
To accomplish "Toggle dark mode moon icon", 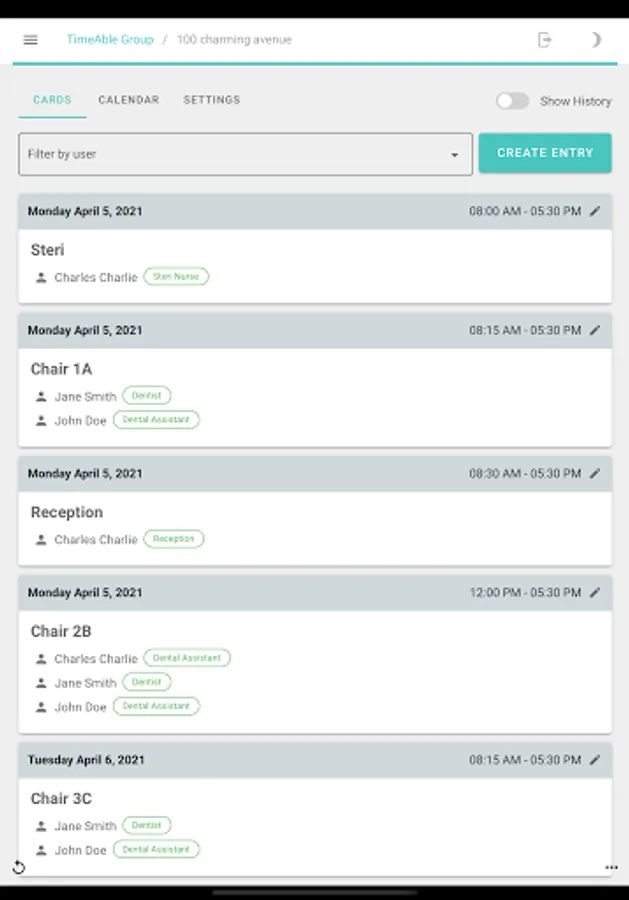I will (596, 40).
